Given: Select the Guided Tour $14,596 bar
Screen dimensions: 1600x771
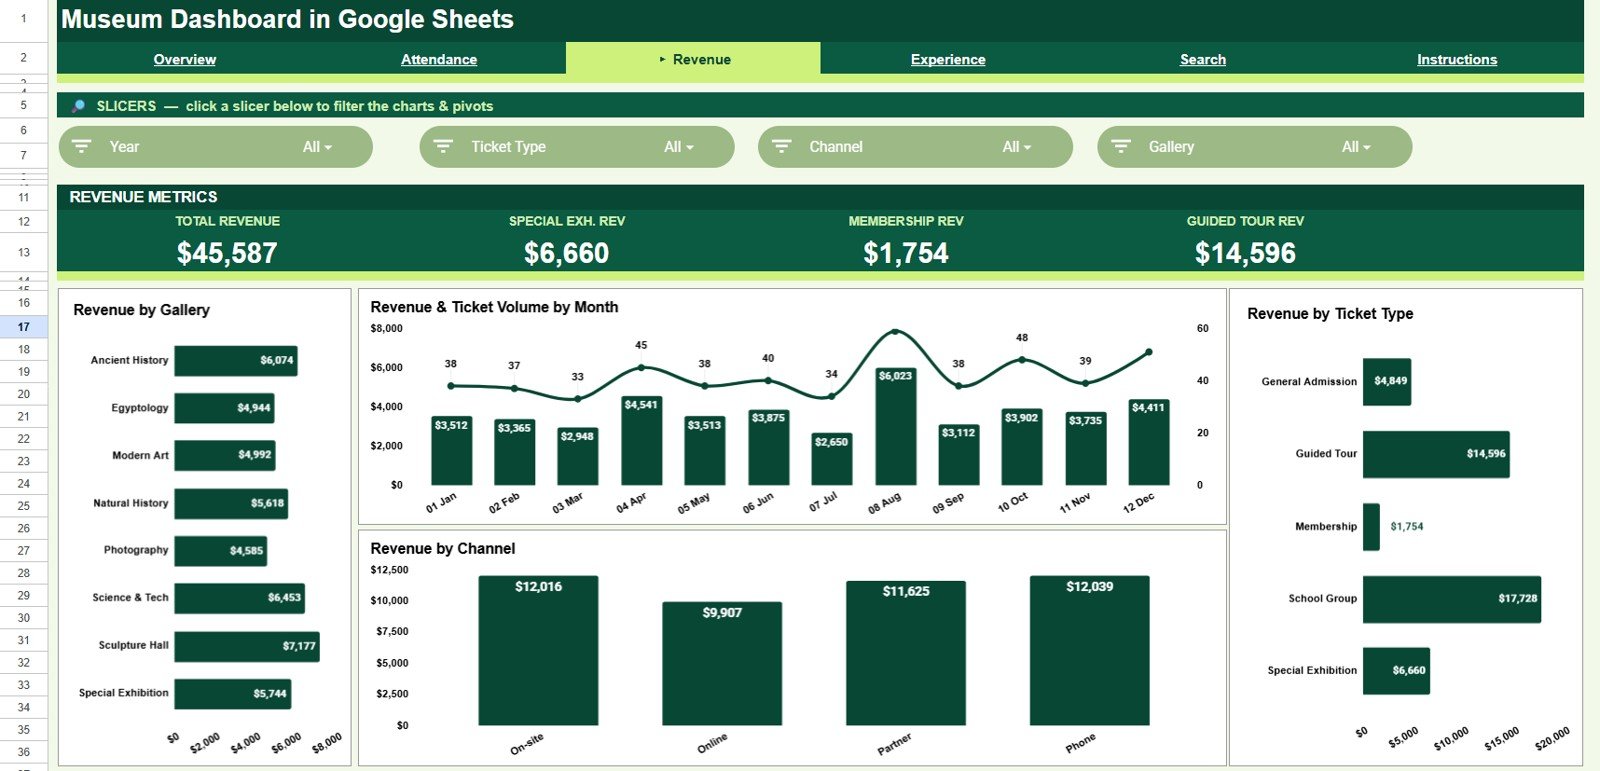Looking at the screenshot, I should [x=1436, y=454].
